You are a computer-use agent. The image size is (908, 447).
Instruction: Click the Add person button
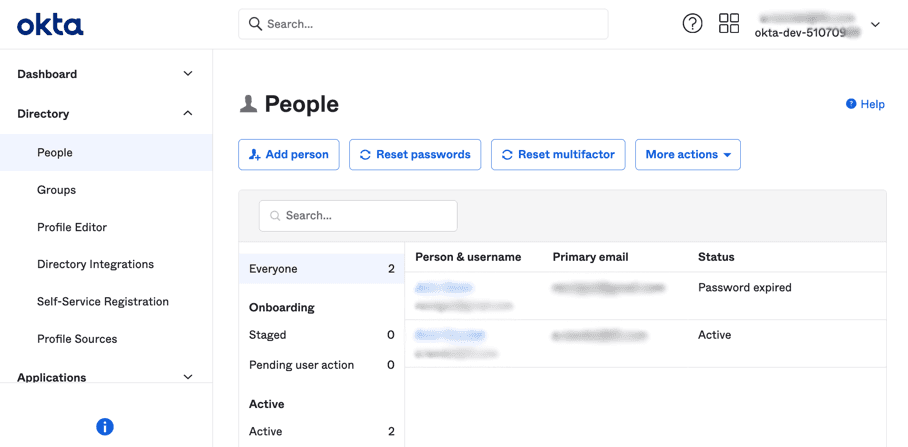click(x=289, y=155)
